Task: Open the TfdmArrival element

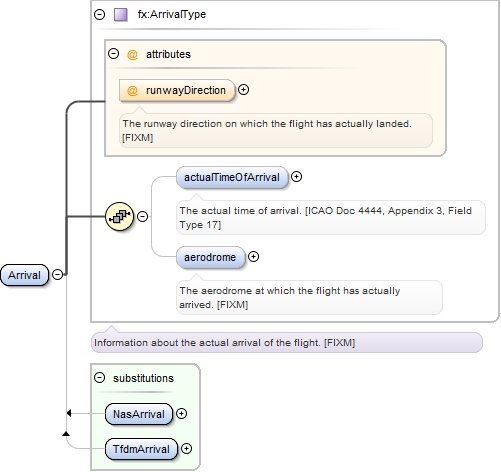Action: [x=141, y=449]
